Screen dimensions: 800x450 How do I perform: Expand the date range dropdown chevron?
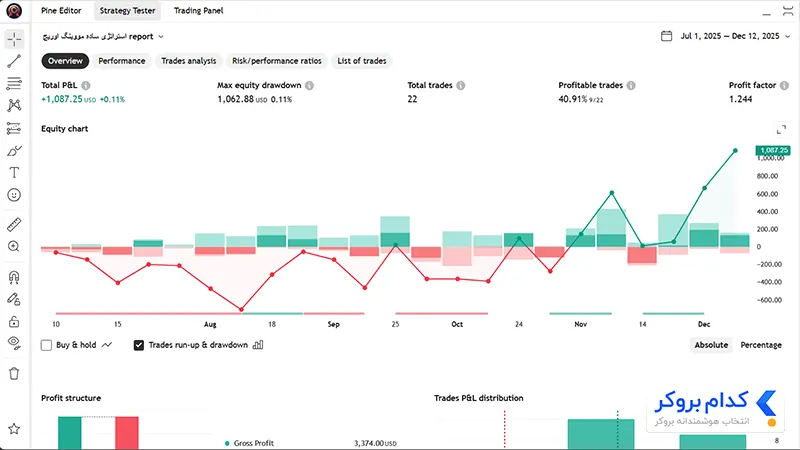tap(788, 36)
